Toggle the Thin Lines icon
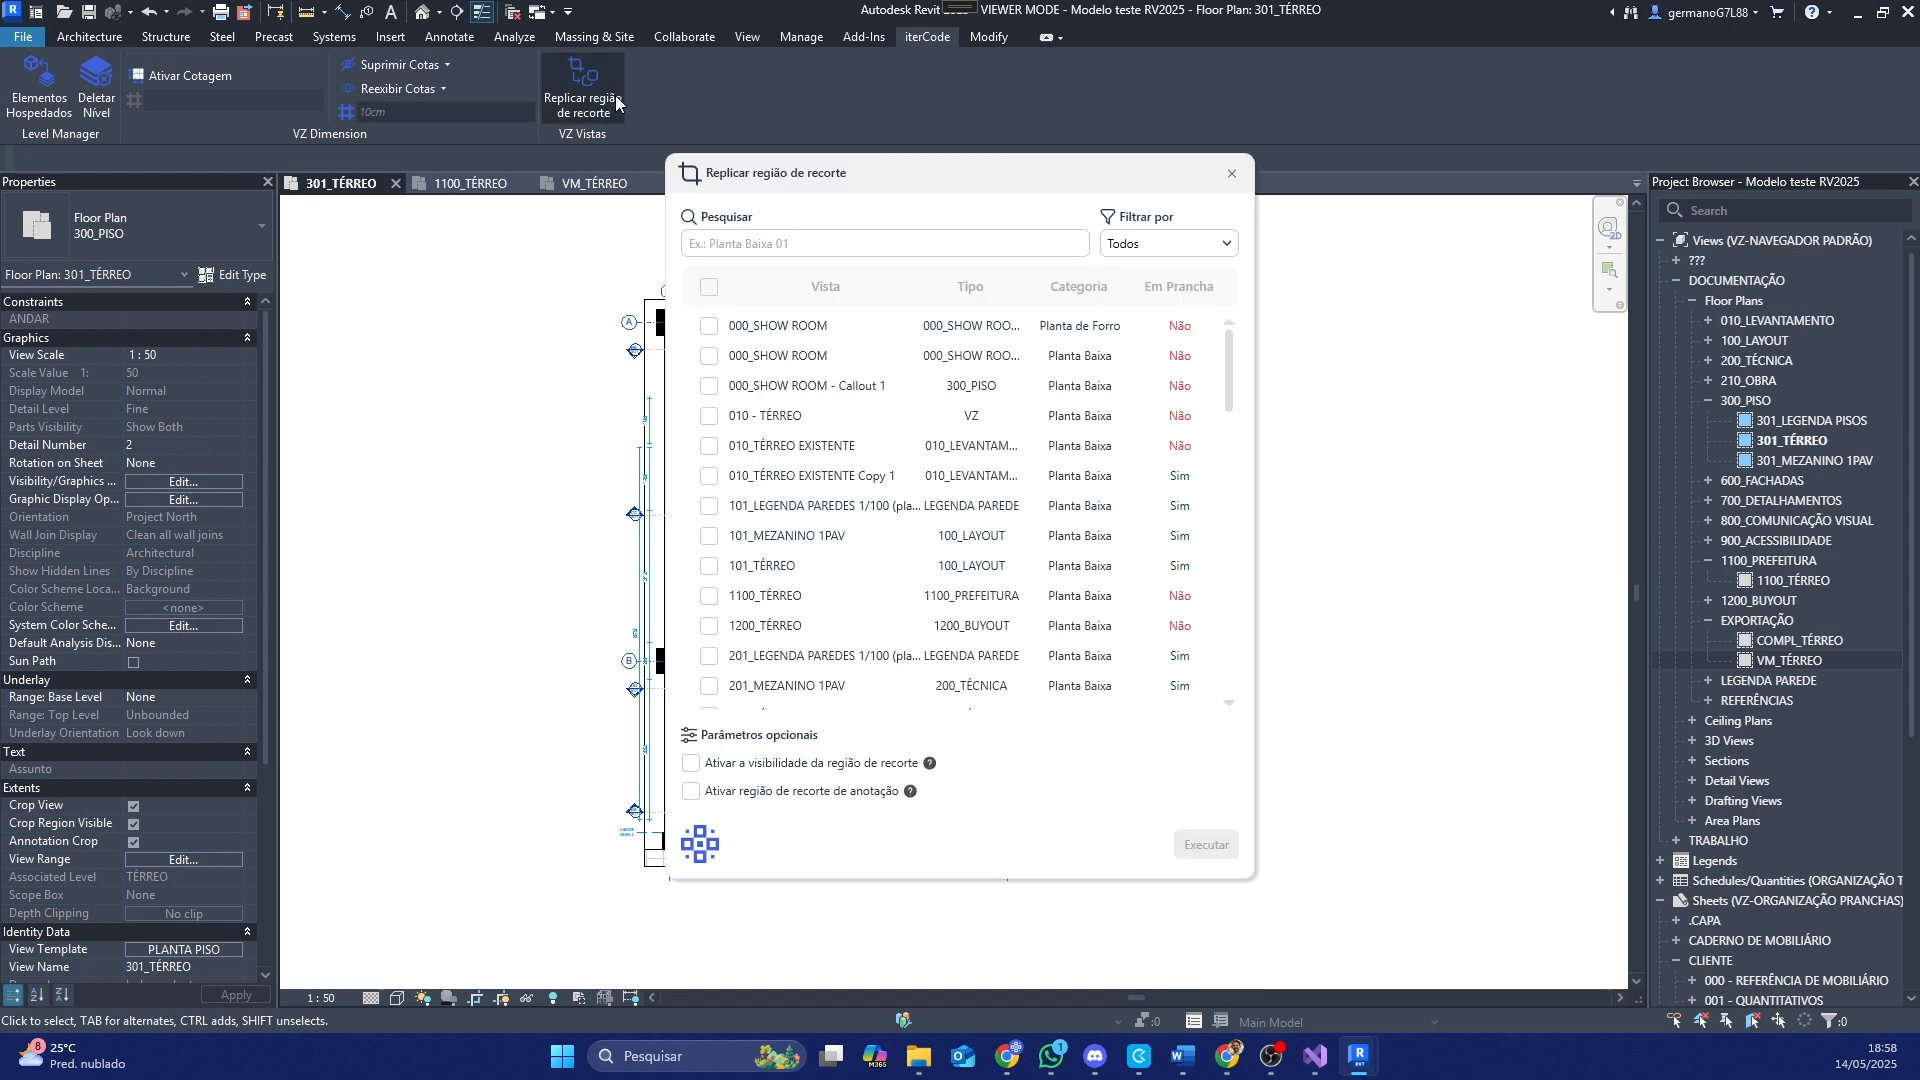This screenshot has width=1920, height=1080. click(x=482, y=12)
